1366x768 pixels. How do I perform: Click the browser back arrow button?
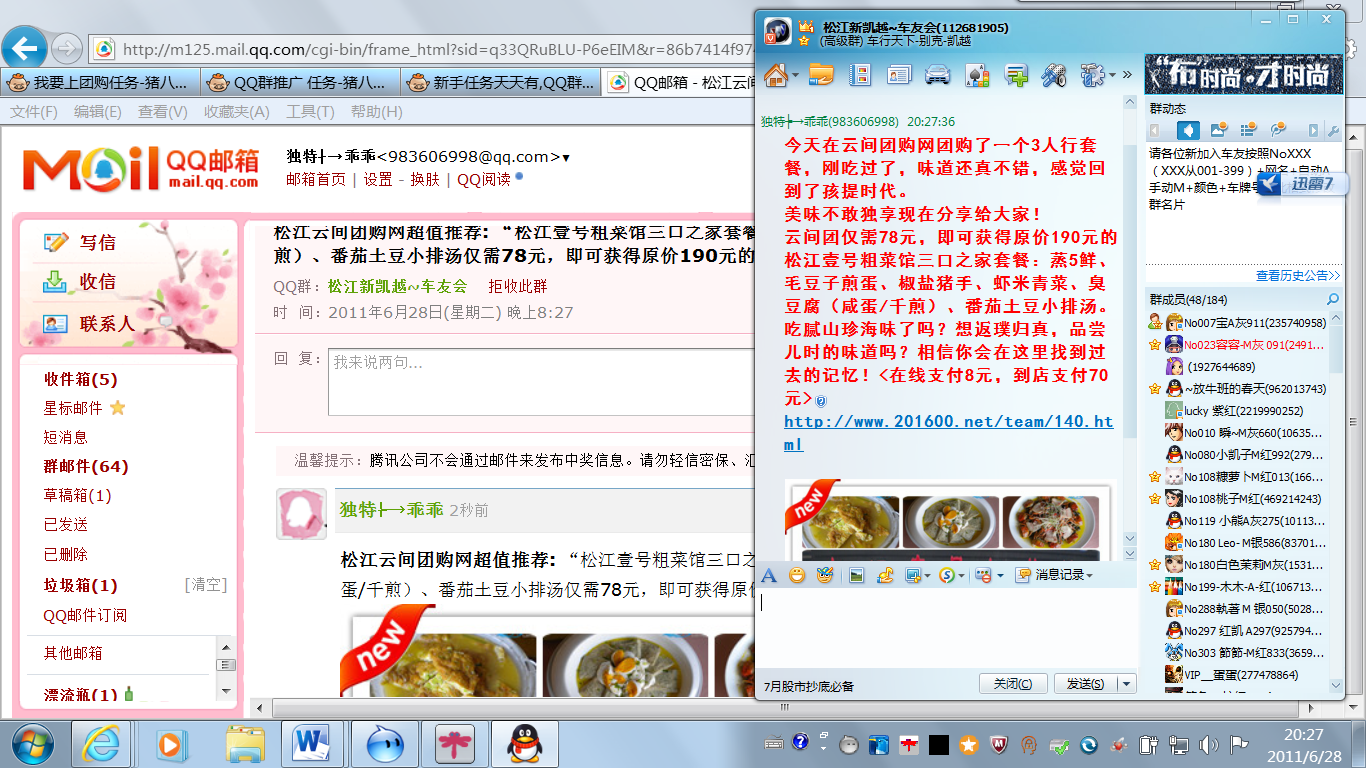point(26,47)
